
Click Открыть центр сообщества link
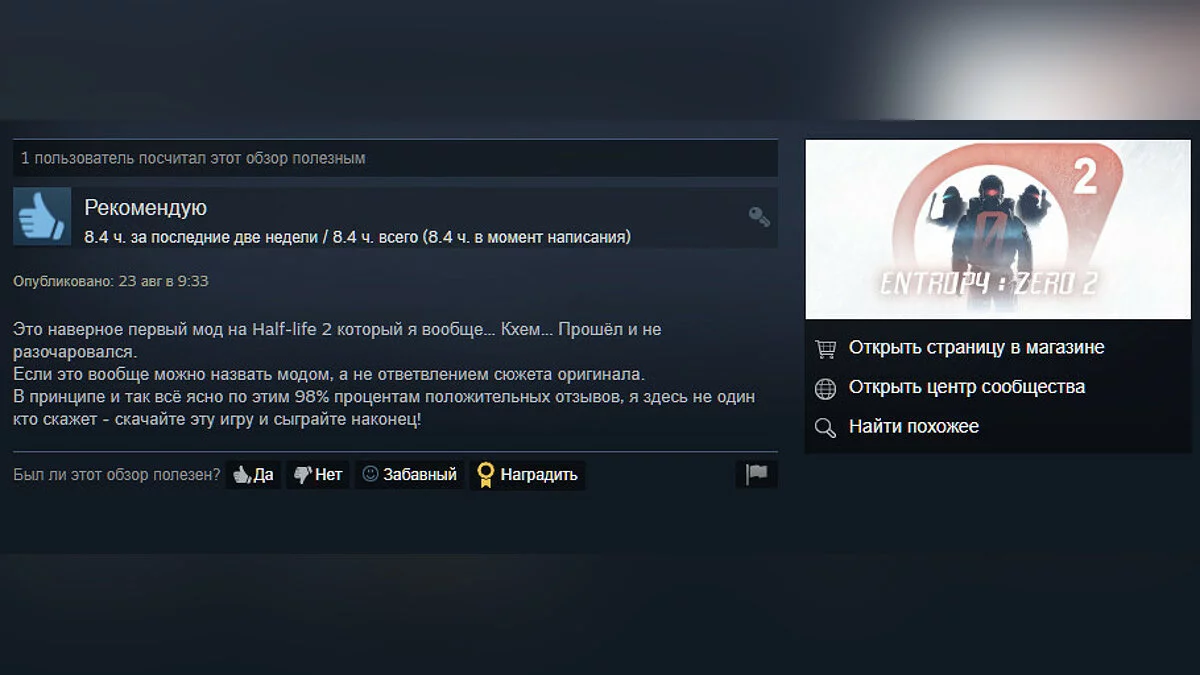966,387
